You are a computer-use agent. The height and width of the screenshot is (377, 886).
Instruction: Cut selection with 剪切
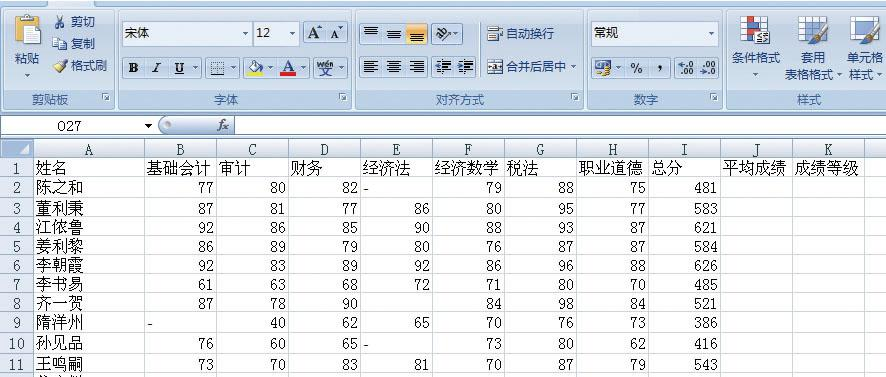click(75, 23)
